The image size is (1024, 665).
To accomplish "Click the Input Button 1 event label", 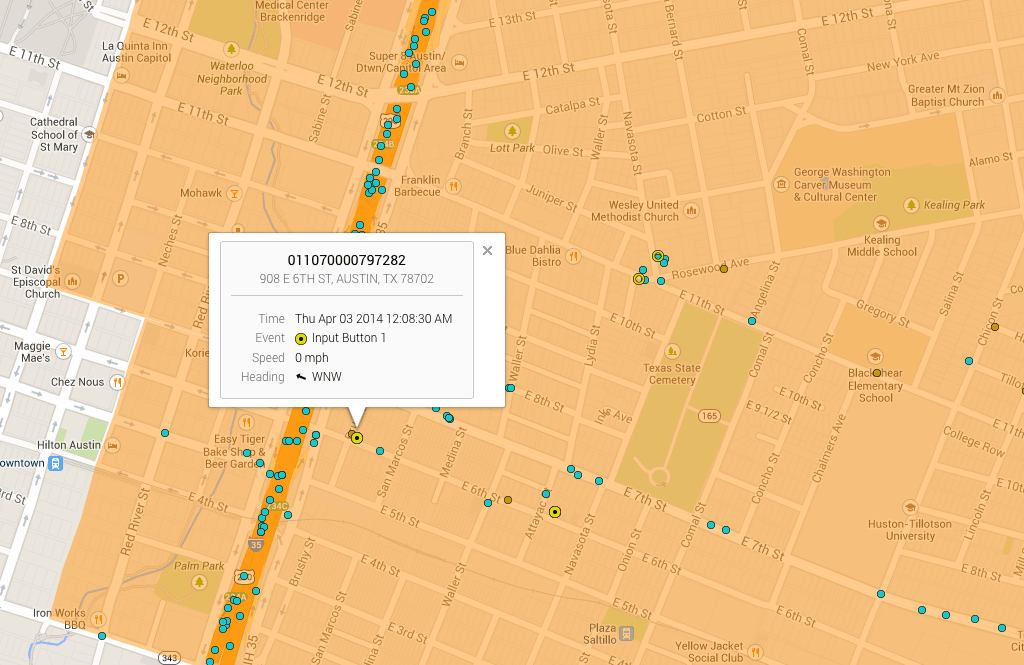I will pyautogui.click(x=349, y=338).
